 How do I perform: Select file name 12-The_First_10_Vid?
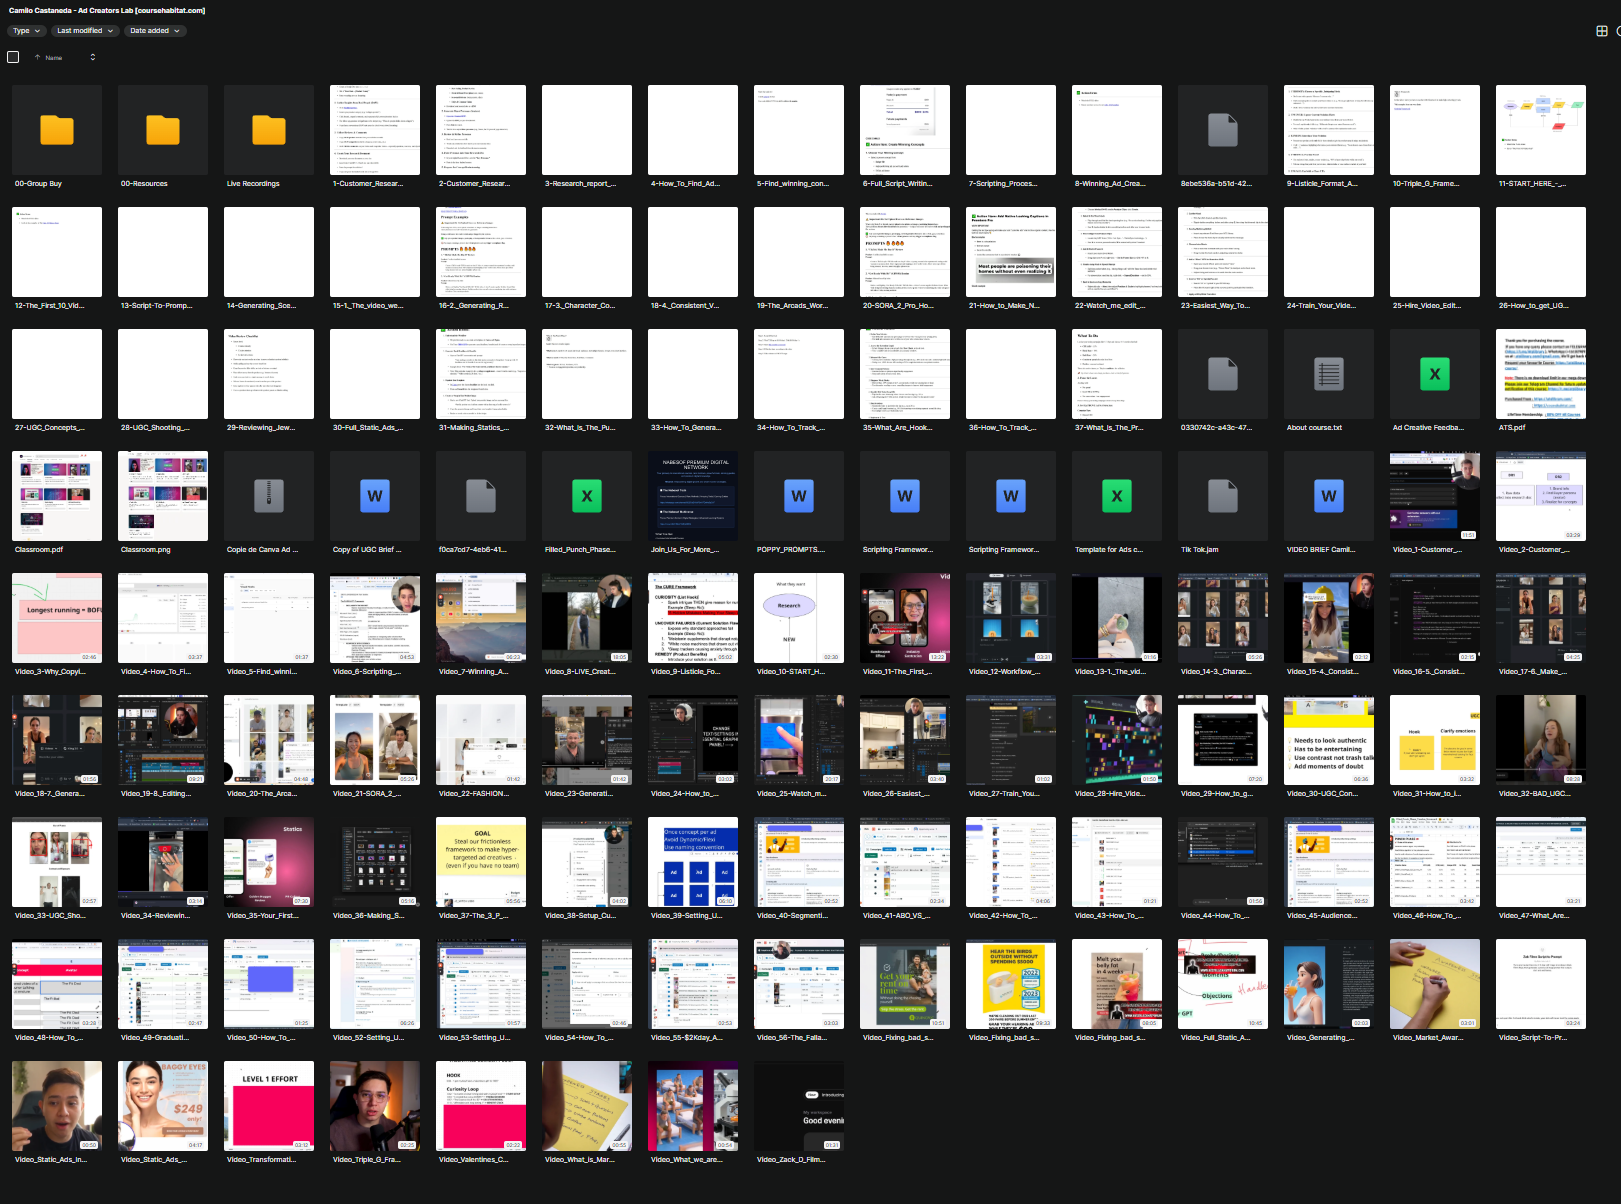50,306
